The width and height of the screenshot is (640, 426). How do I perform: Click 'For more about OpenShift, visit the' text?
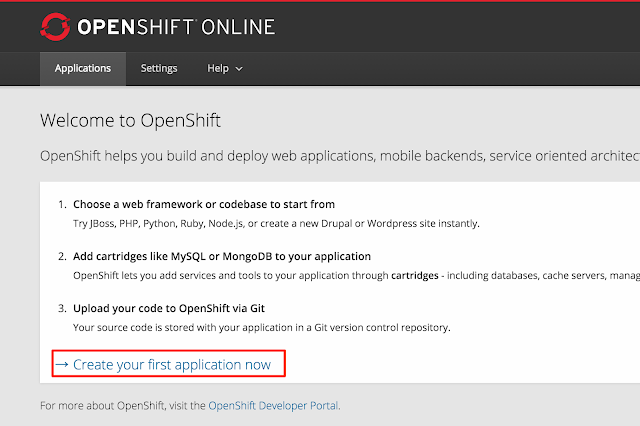123,406
